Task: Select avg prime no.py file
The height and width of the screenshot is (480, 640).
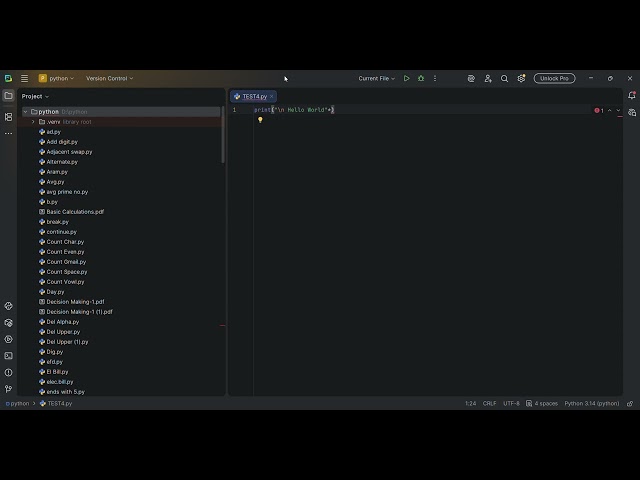Action: click(64, 192)
